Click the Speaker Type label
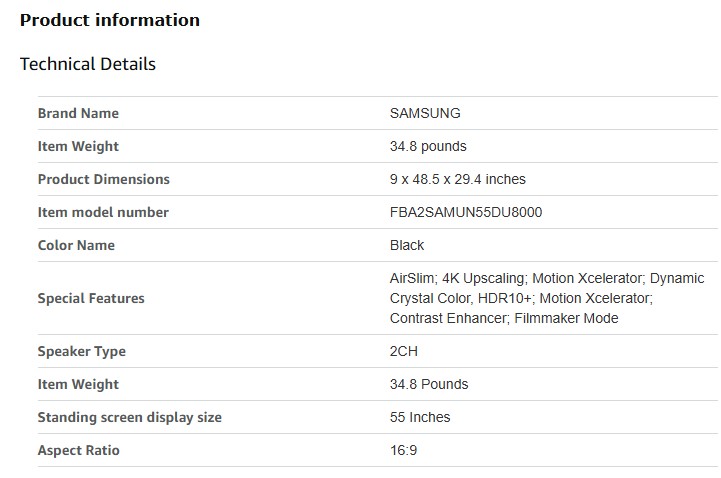This screenshot has width=721, height=478. pos(82,351)
